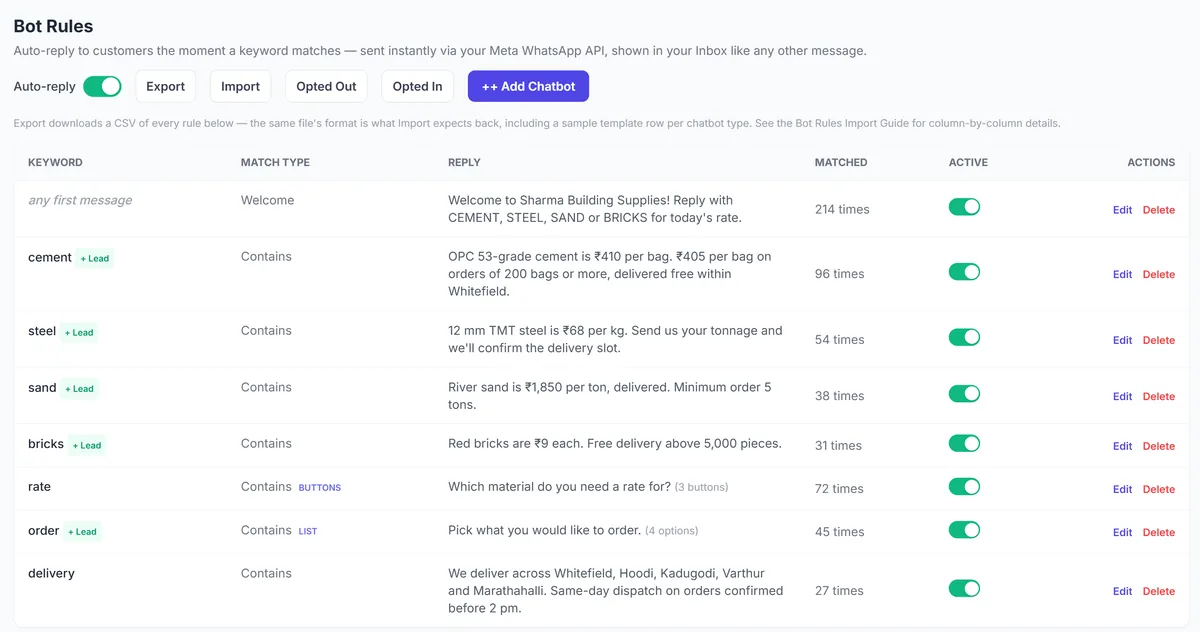Image resolution: width=1200 pixels, height=632 pixels.
Task: Turn off the cement rule toggle
Action: pyautogui.click(x=964, y=272)
